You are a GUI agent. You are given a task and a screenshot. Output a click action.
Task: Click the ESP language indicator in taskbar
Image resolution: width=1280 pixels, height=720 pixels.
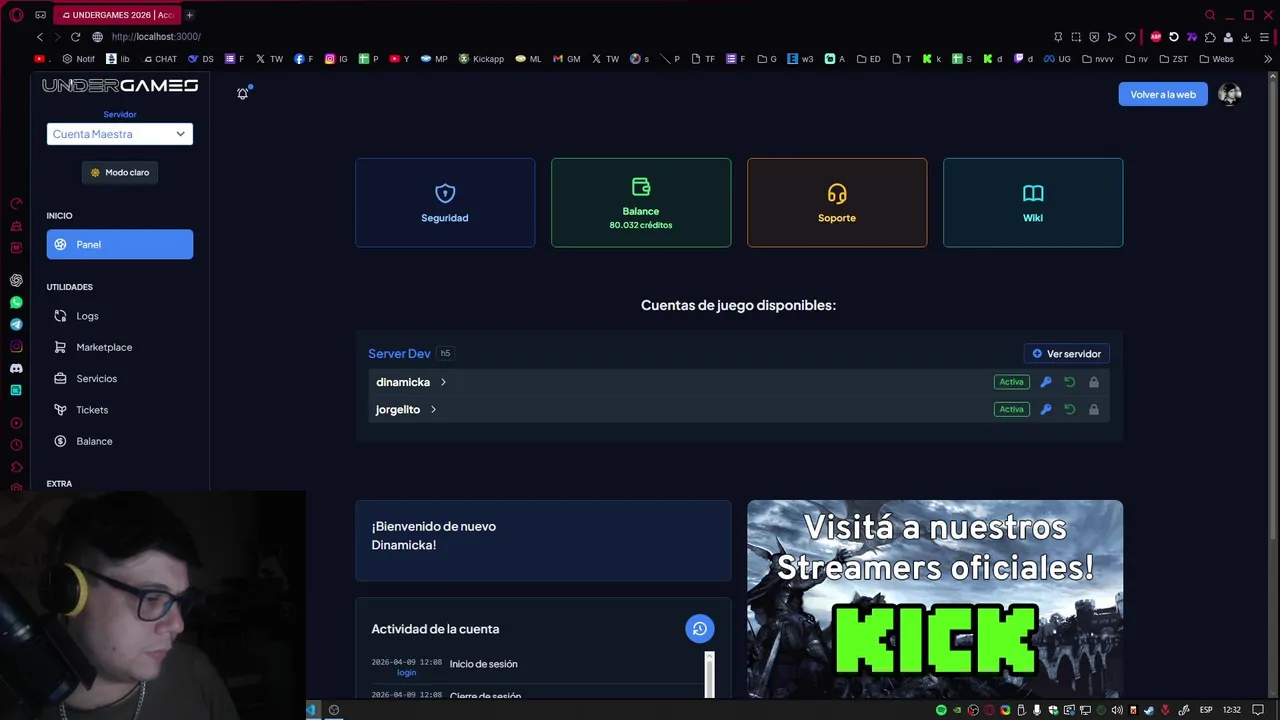point(1206,710)
